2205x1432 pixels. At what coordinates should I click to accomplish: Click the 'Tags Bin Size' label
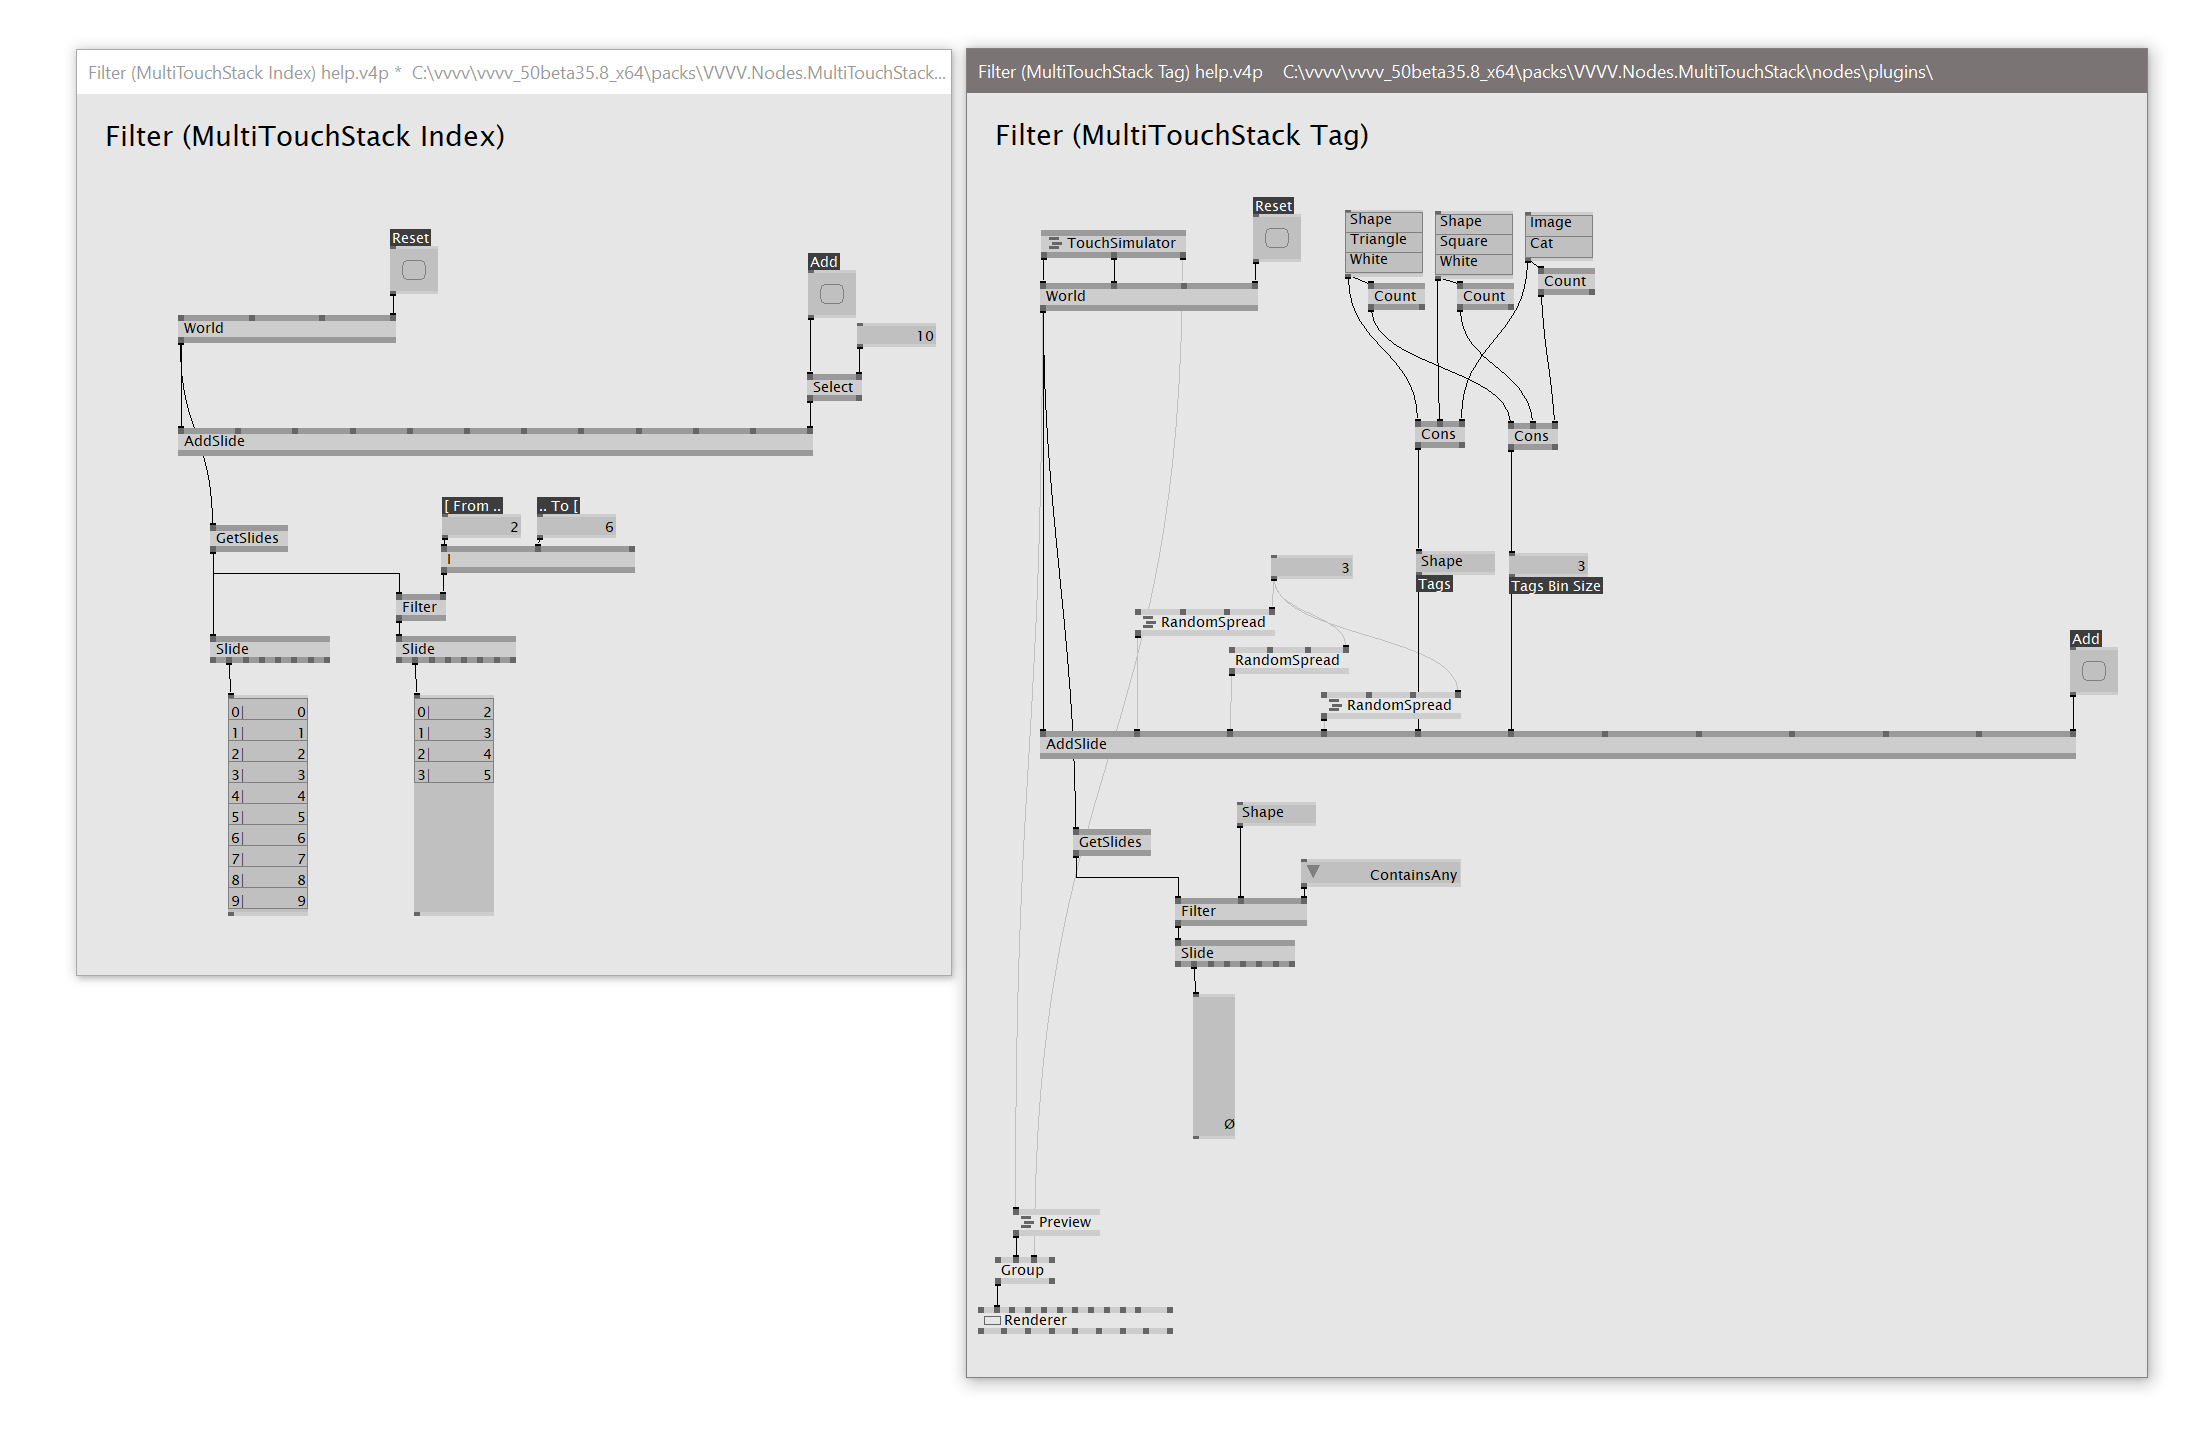1556,586
